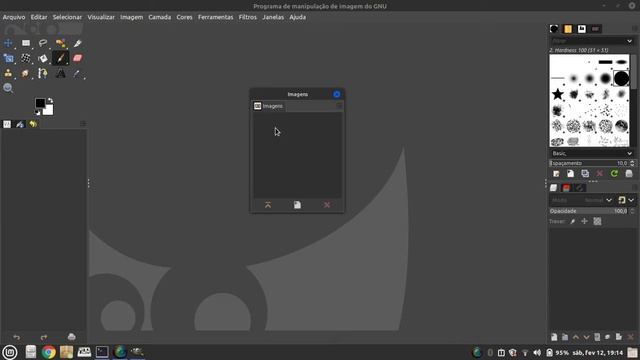Open the Selecionar menu
The height and width of the screenshot is (360, 640).
(67, 17)
